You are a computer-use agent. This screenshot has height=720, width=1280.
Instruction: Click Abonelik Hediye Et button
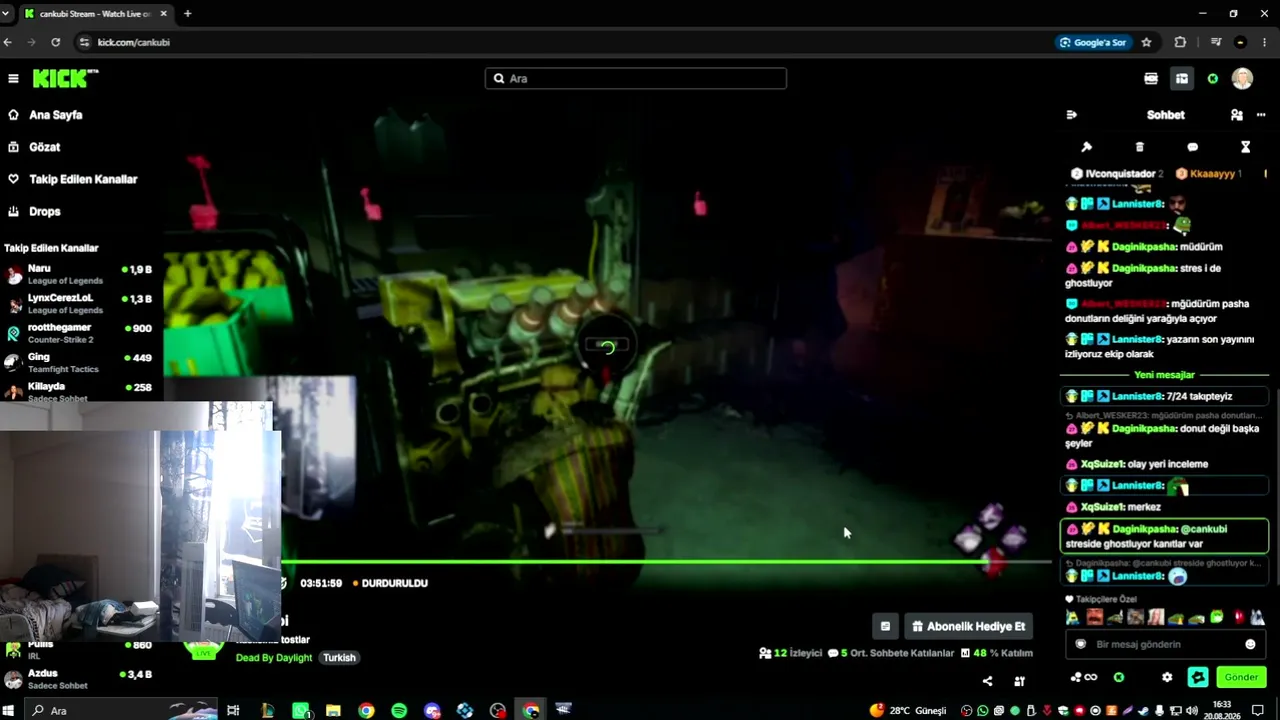[x=968, y=626]
